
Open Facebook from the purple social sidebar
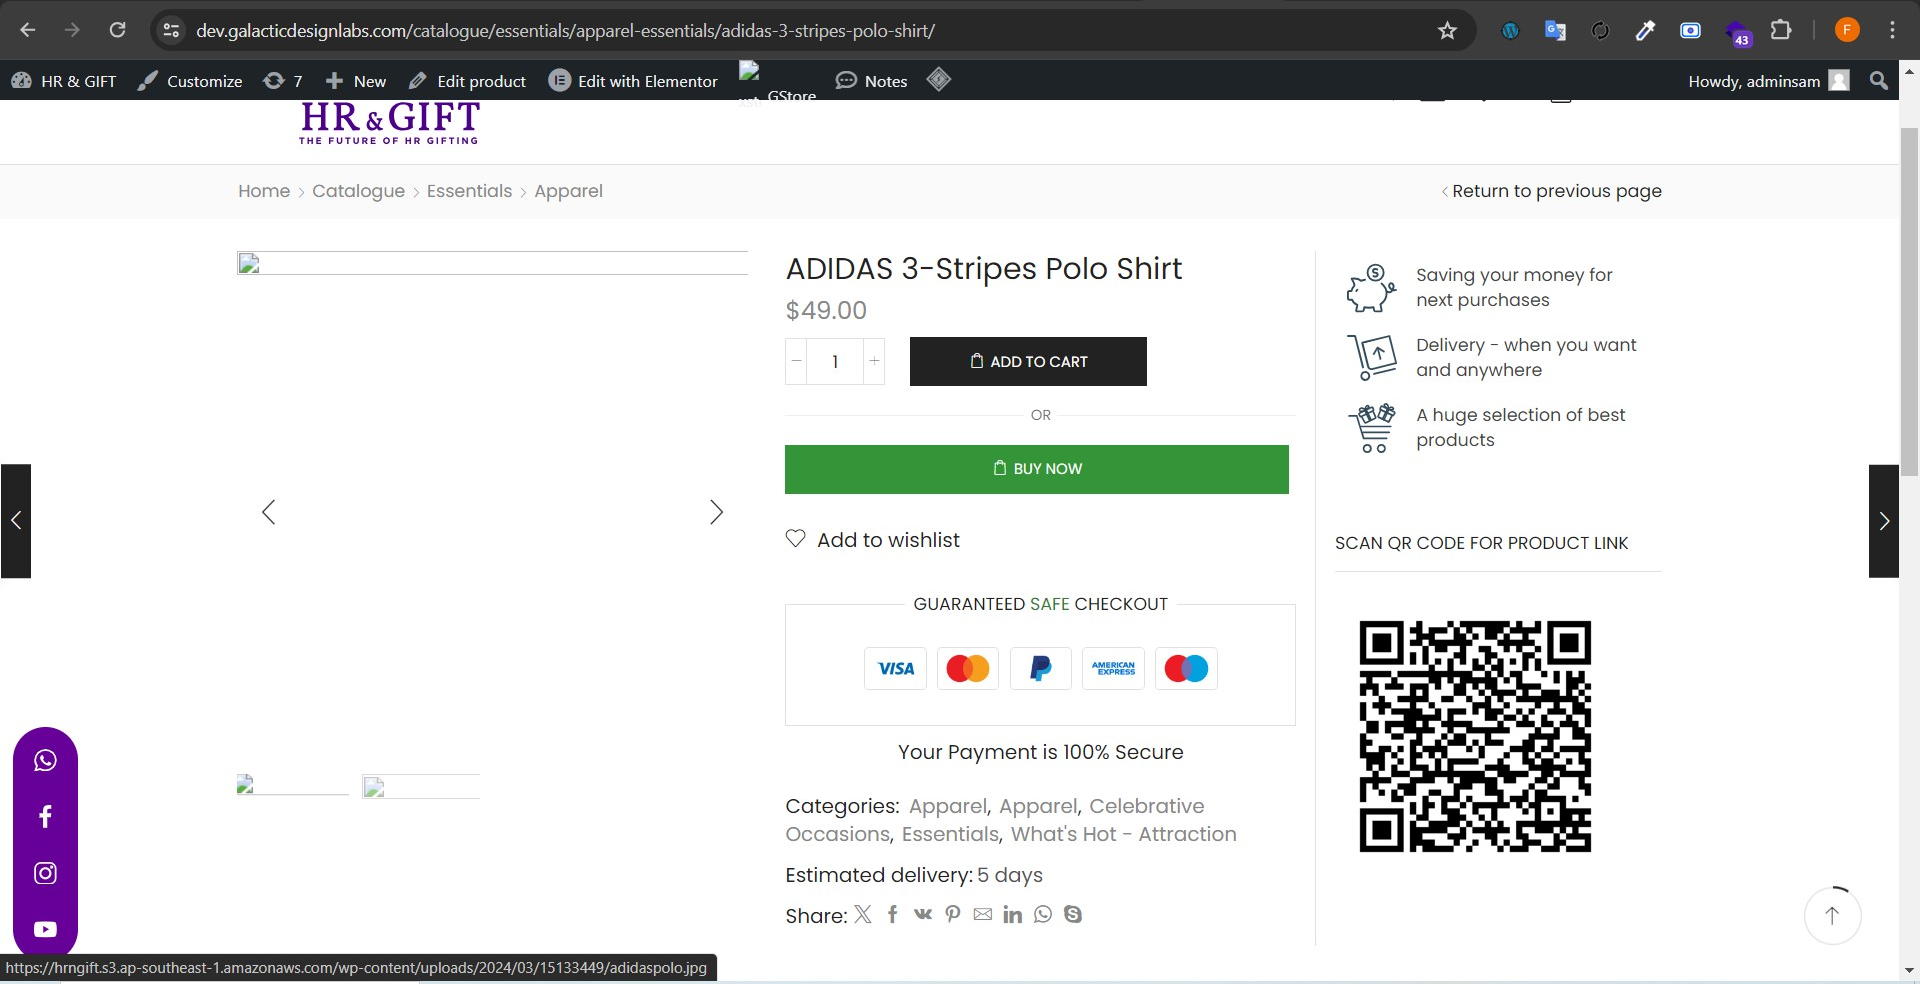(45, 816)
